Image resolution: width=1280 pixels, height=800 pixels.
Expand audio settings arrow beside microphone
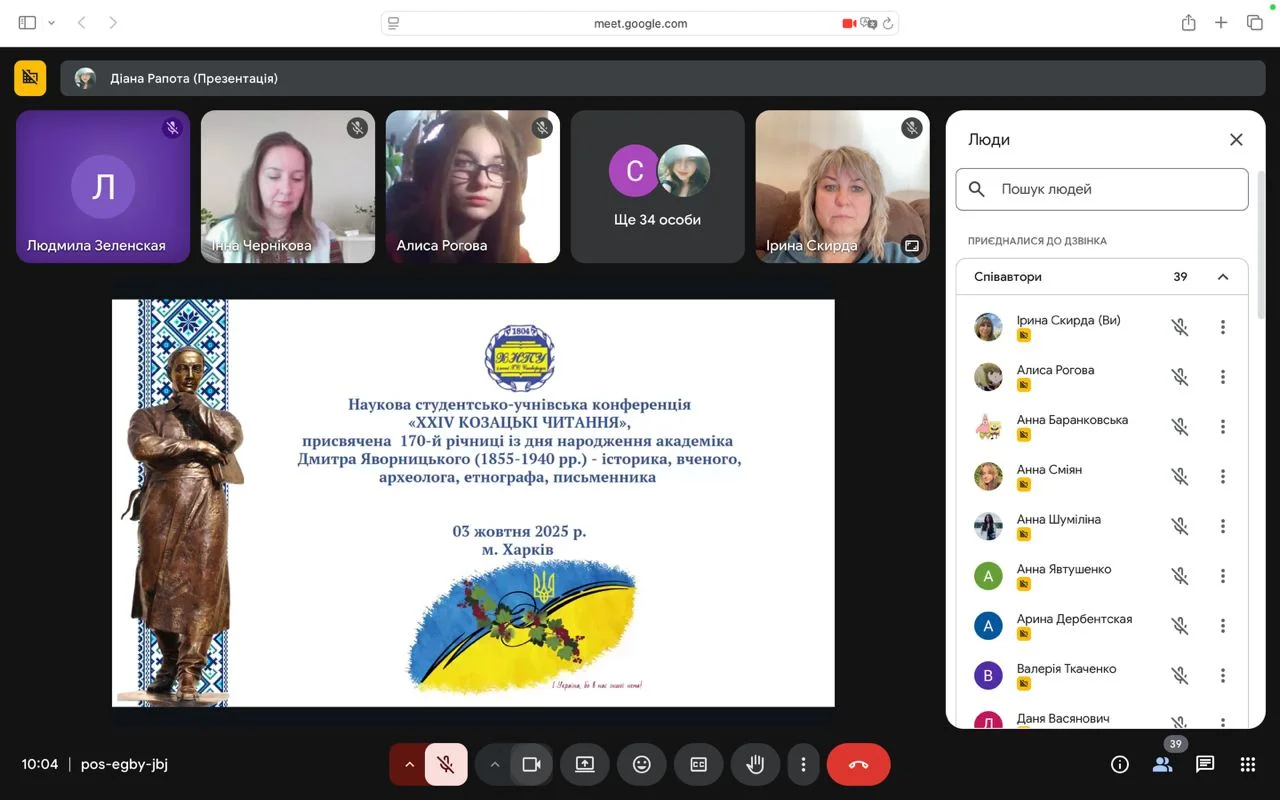pyautogui.click(x=409, y=765)
